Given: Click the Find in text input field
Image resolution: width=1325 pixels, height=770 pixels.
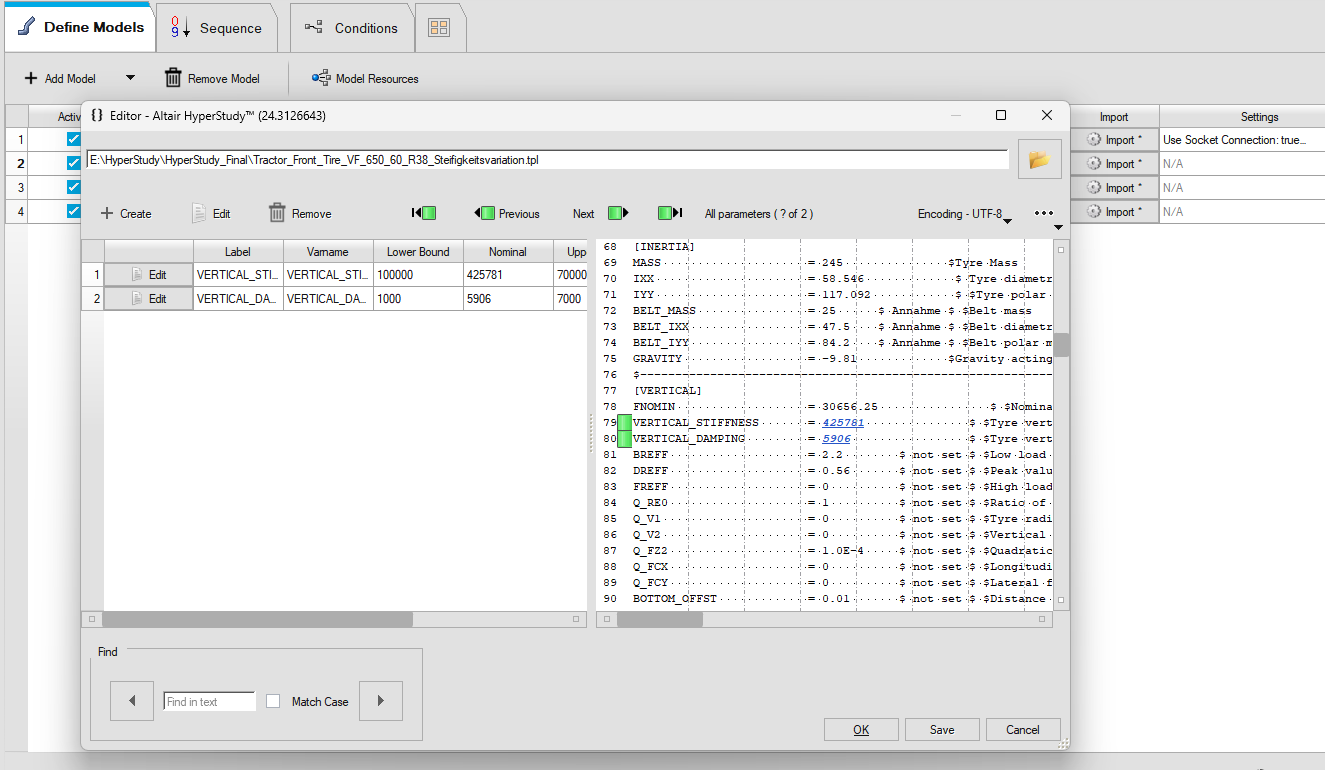Looking at the screenshot, I should coord(209,702).
